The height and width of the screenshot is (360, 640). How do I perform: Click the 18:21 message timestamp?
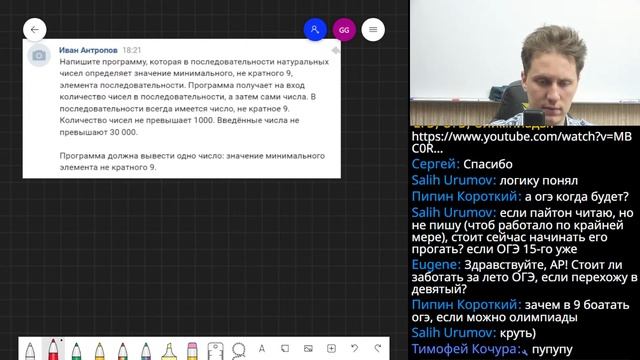[x=132, y=50]
